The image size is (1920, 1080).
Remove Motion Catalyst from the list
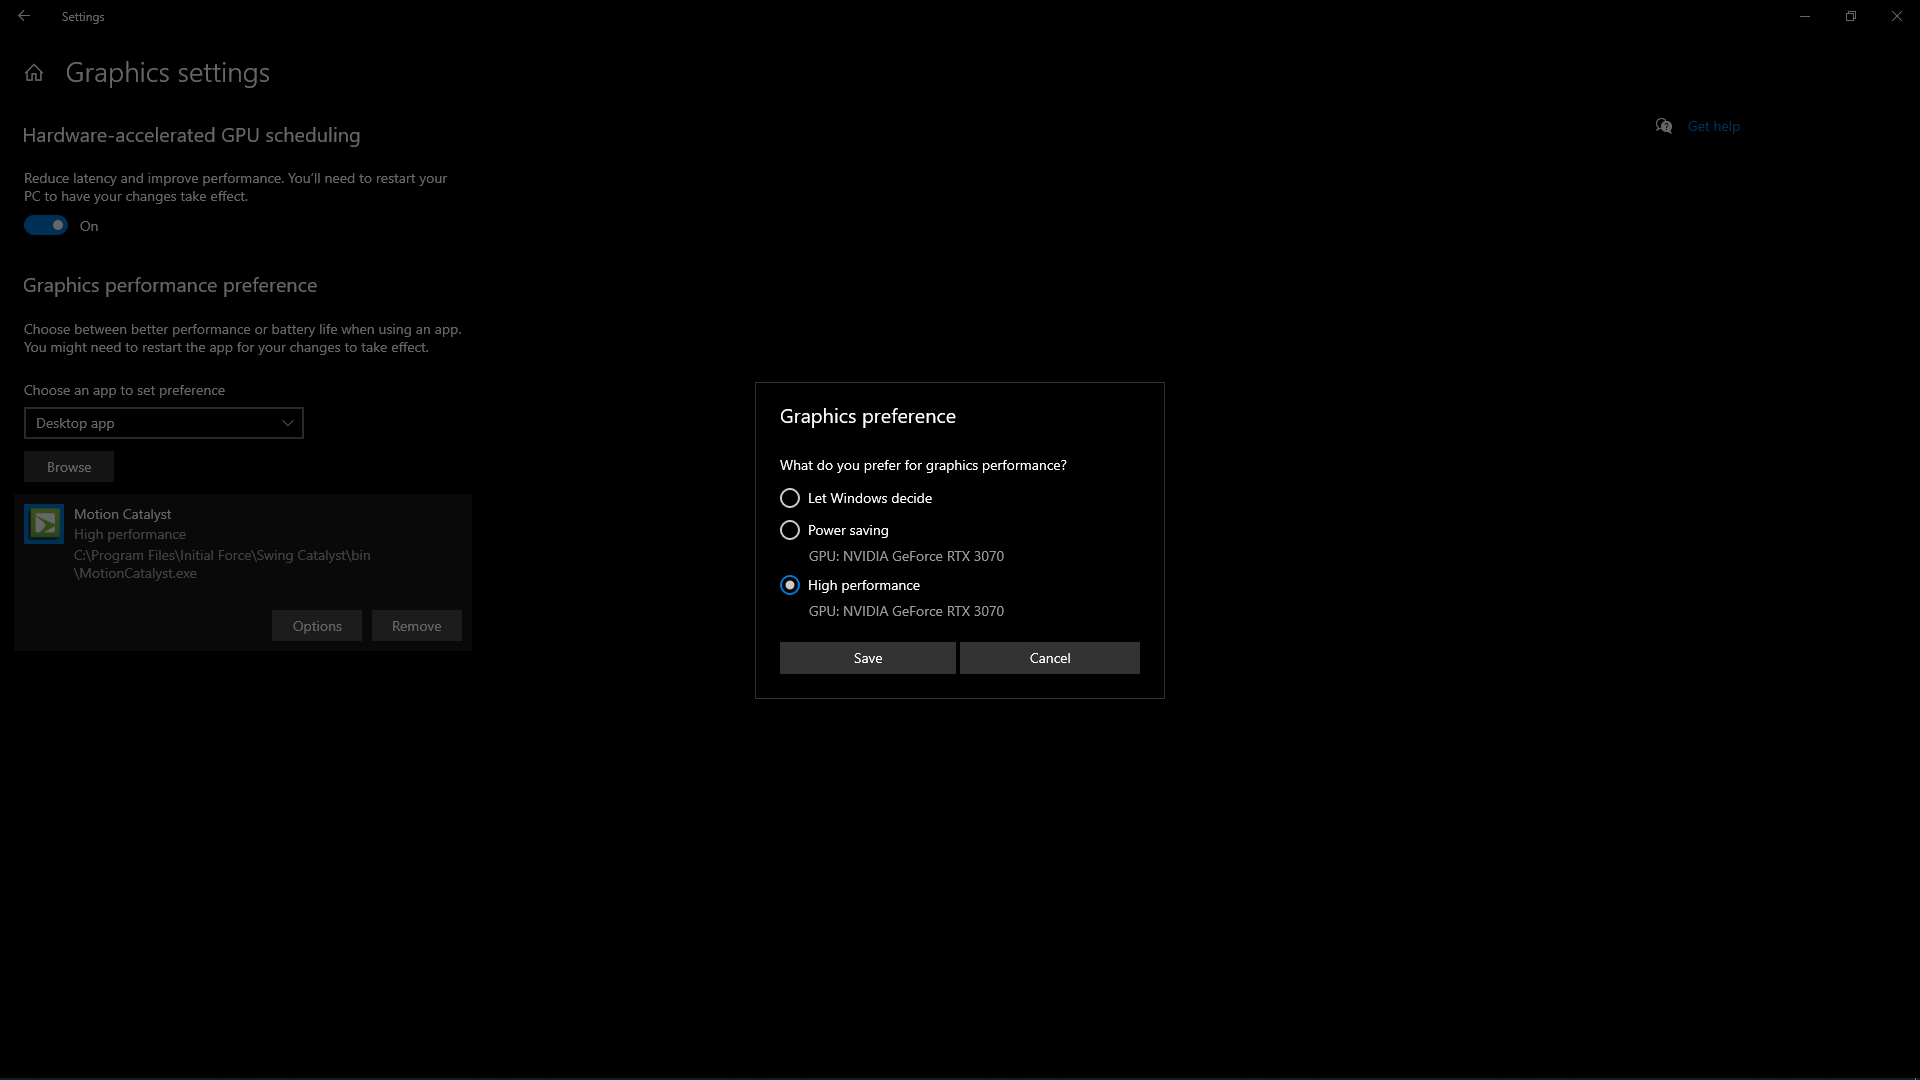[x=416, y=626]
